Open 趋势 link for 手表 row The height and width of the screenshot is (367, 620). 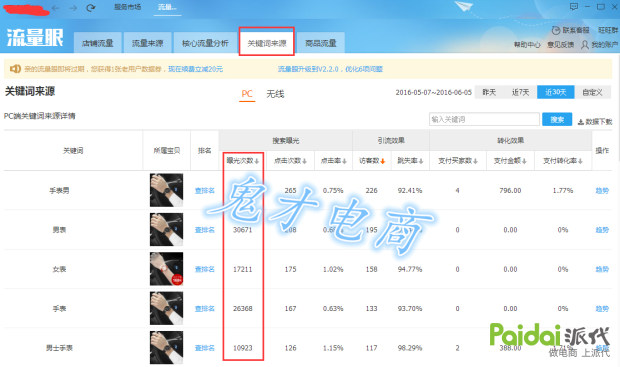tap(602, 308)
